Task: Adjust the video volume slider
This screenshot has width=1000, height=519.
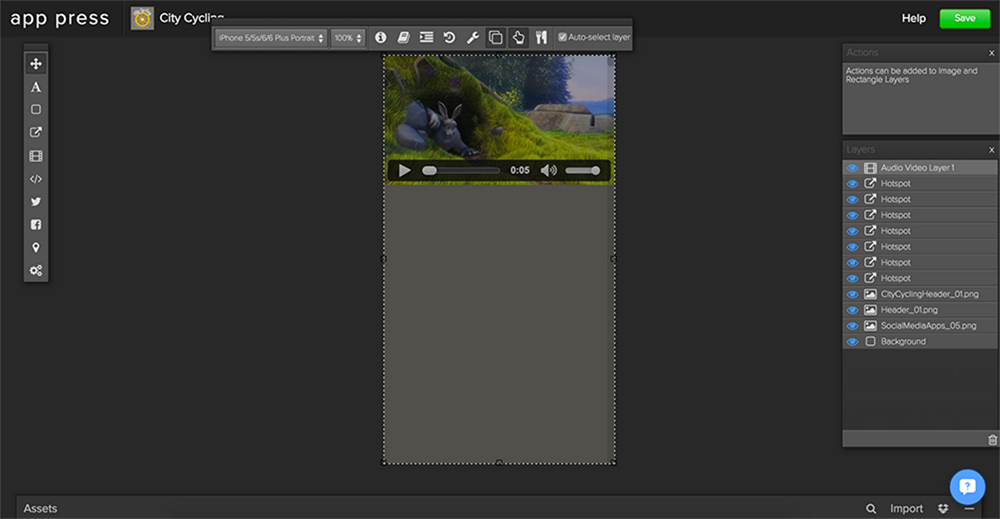Action: tap(583, 170)
